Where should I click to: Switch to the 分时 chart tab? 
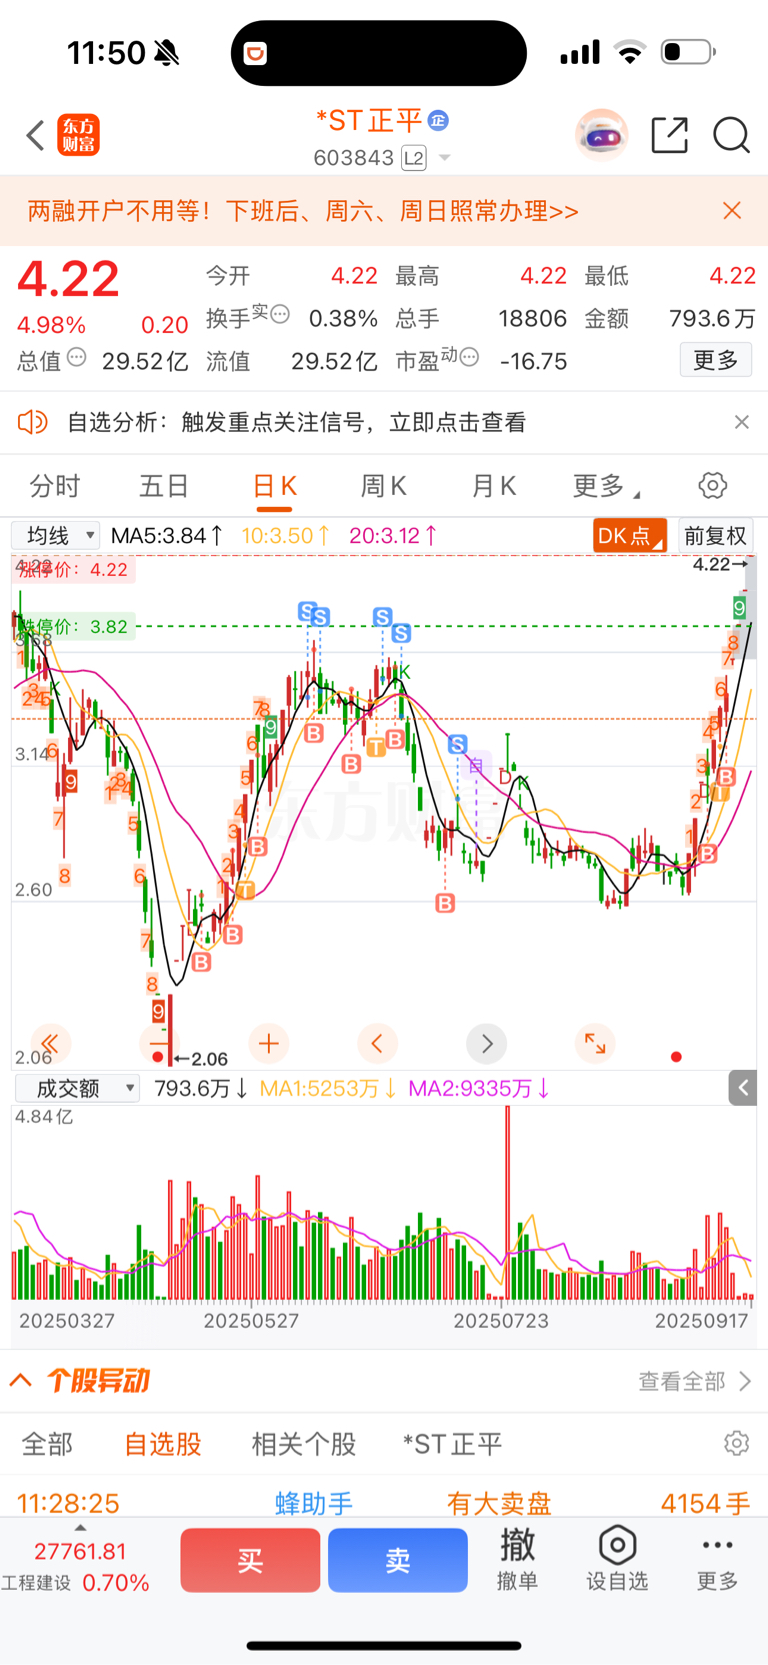[x=55, y=486]
